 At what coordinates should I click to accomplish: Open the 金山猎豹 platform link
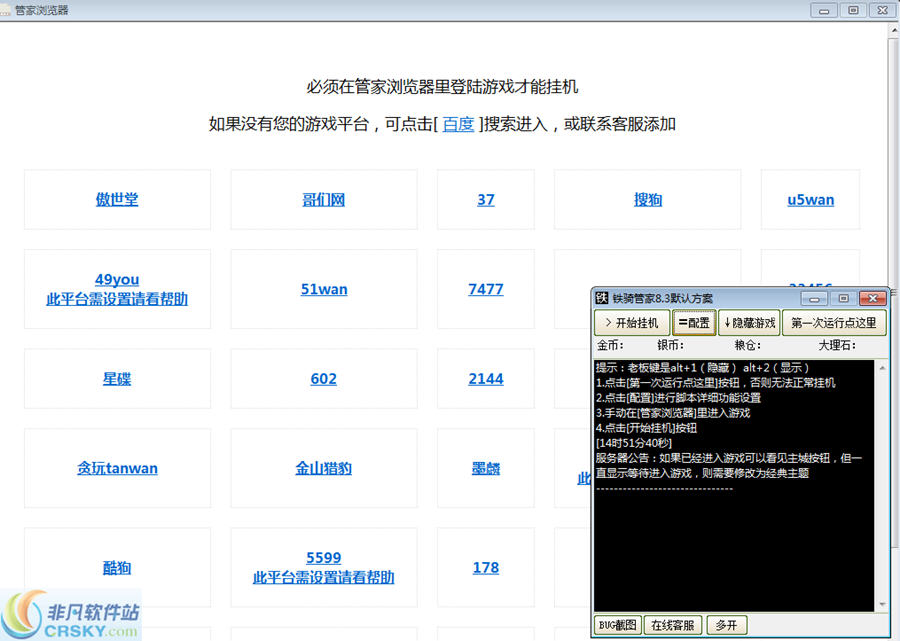pyautogui.click(x=324, y=468)
